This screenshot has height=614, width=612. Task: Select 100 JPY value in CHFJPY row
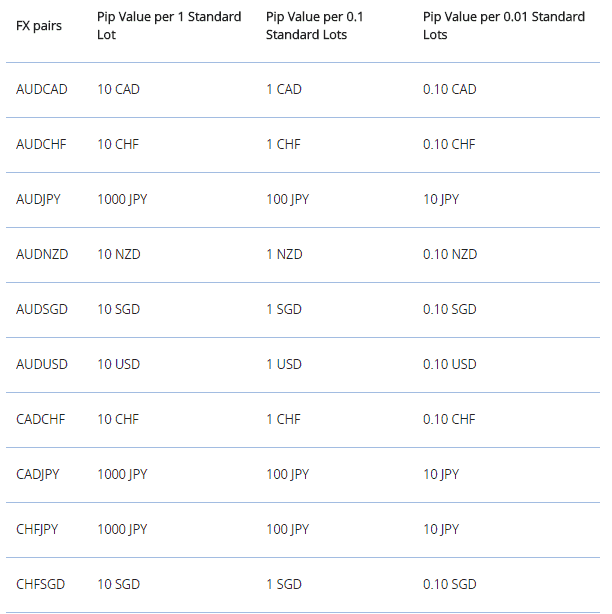[287, 529]
